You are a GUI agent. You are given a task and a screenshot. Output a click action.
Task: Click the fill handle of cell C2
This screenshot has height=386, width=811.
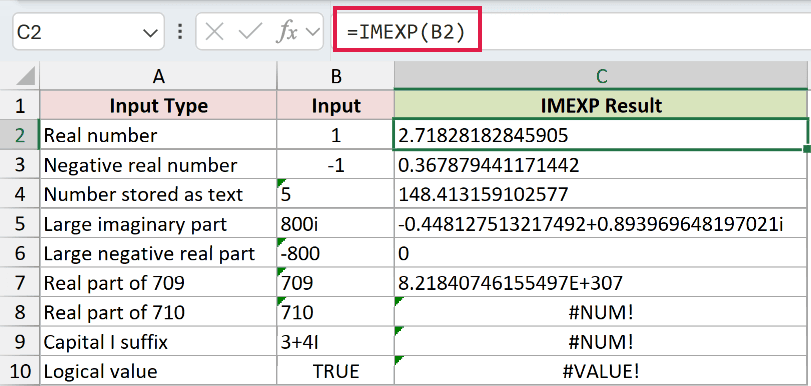(x=807, y=149)
